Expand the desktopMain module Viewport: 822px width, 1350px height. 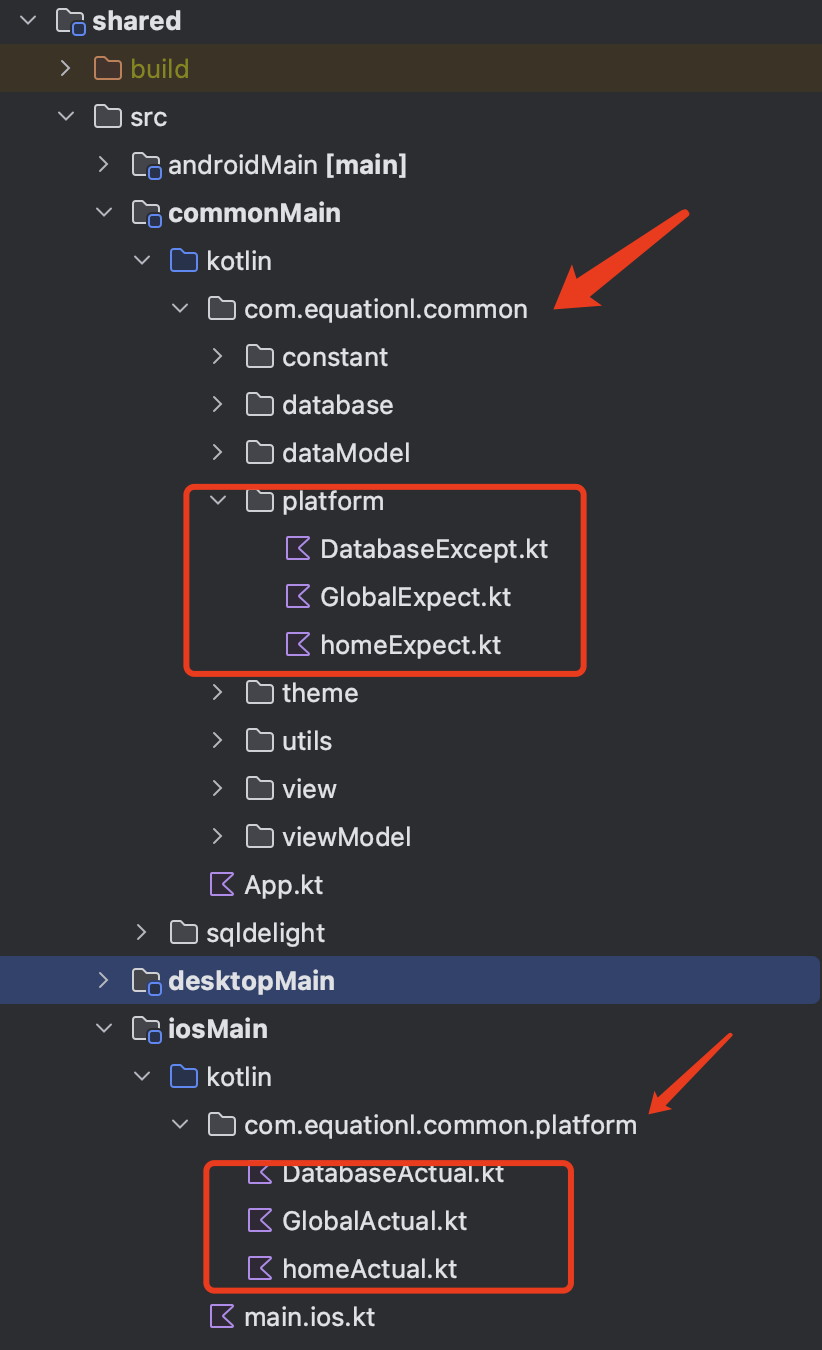point(104,981)
